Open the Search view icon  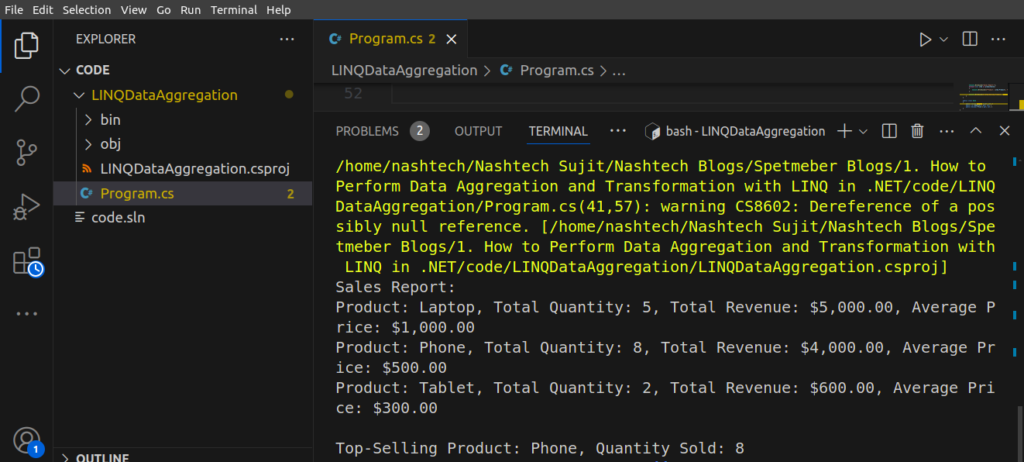27,99
